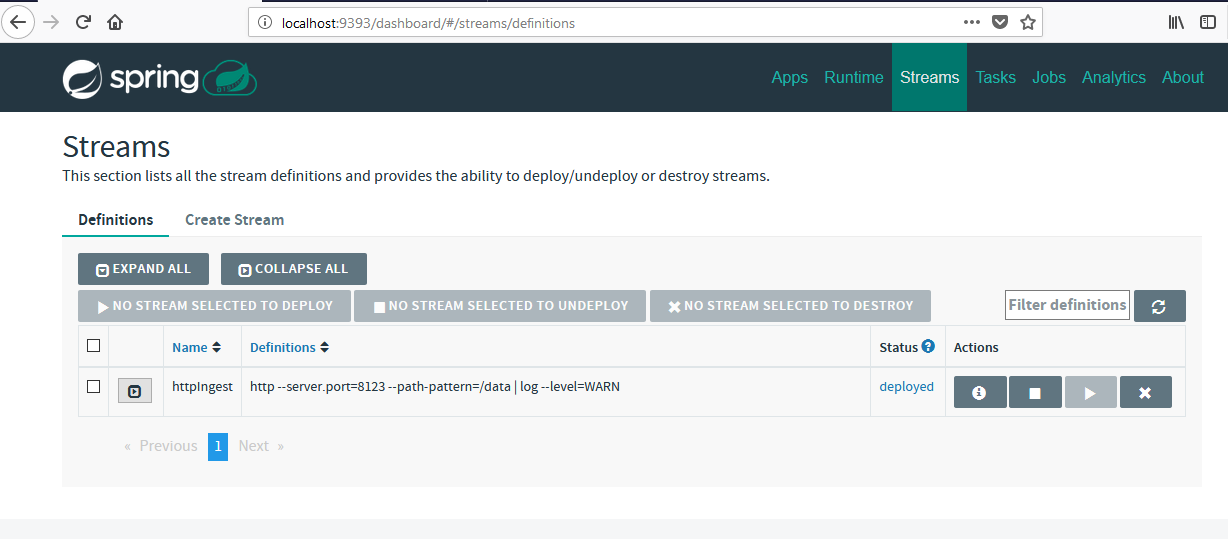1228x539 pixels.
Task: Switch to the Create Stream tab
Action: (234, 220)
